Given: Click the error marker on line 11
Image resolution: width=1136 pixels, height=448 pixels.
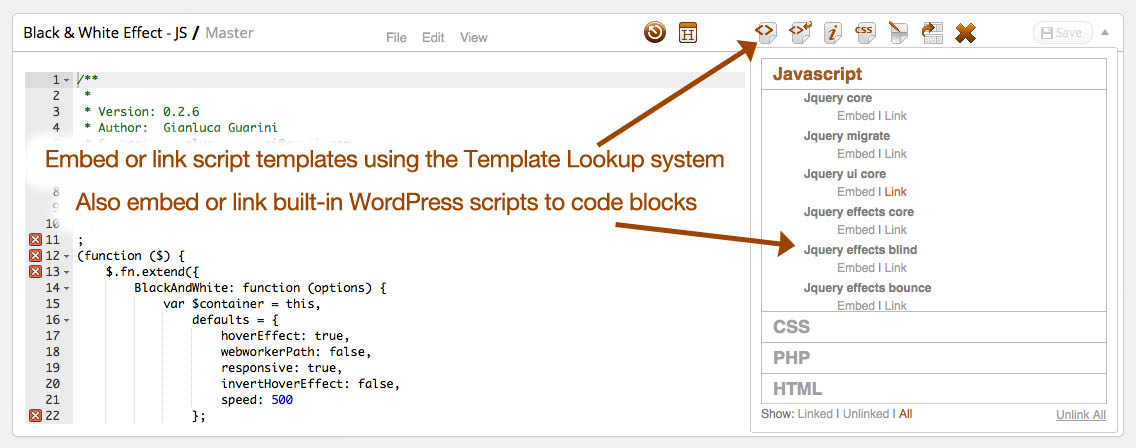Looking at the screenshot, I should [36, 240].
